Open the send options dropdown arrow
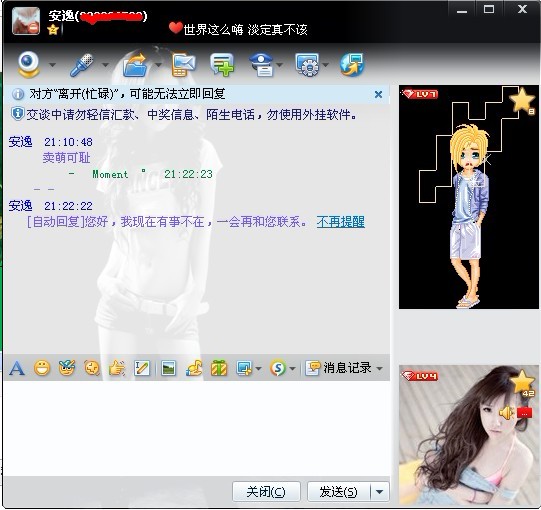Image resolution: width=541 pixels, height=510 pixels. [380, 491]
